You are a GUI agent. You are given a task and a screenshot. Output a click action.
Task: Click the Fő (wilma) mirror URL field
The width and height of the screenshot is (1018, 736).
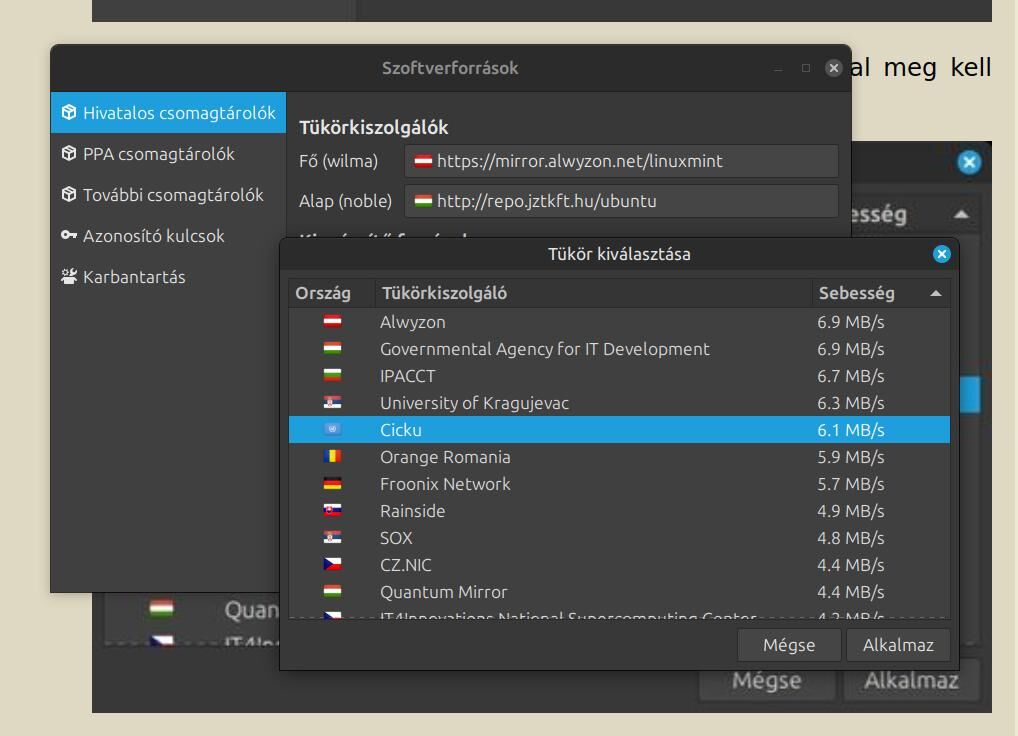tap(621, 161)
